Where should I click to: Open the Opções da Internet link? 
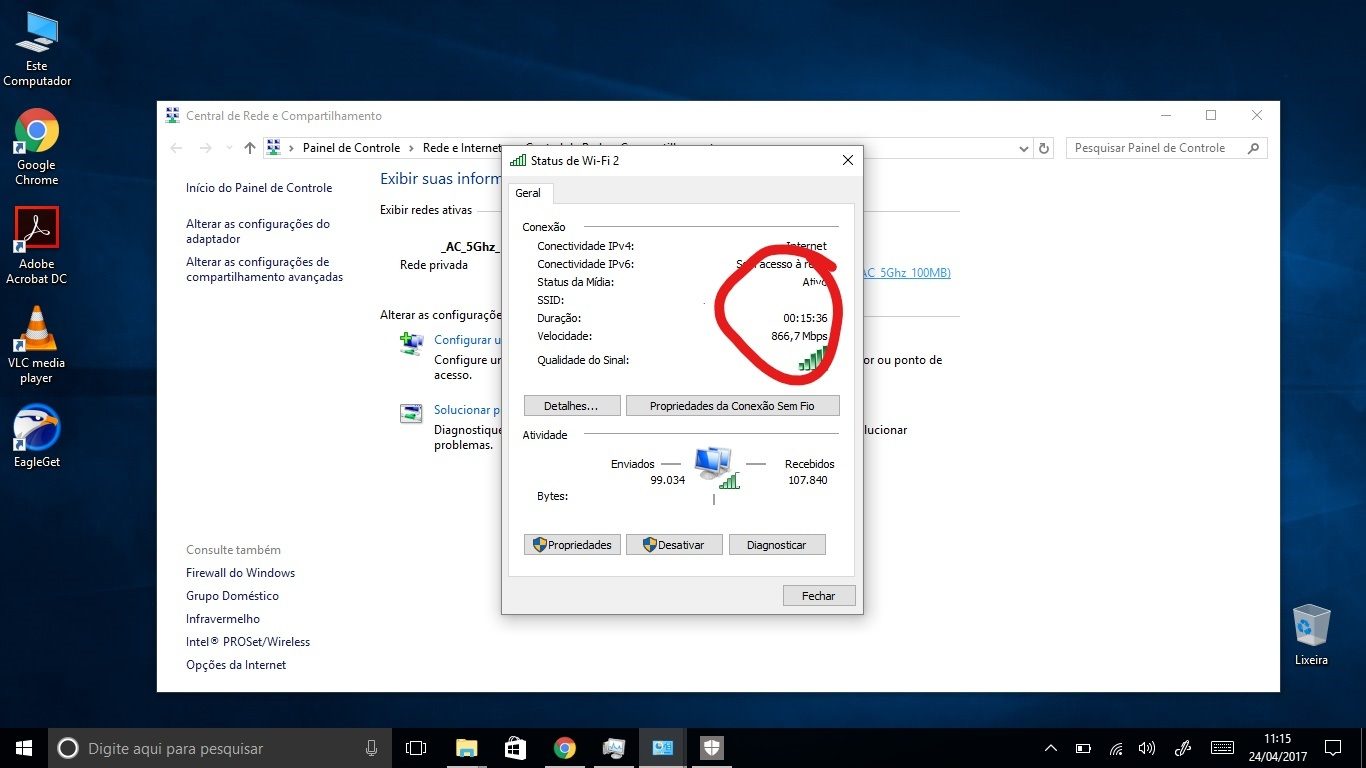(x=236, y=665)
